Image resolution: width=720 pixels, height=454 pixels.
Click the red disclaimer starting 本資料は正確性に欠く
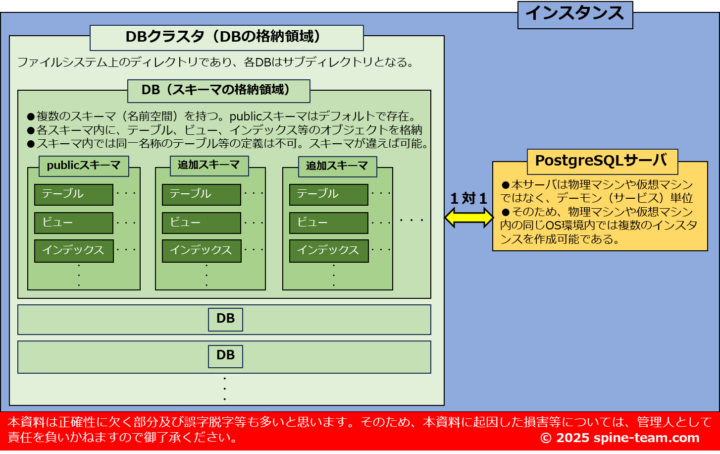pyautogui.click(x=358, y=430)
